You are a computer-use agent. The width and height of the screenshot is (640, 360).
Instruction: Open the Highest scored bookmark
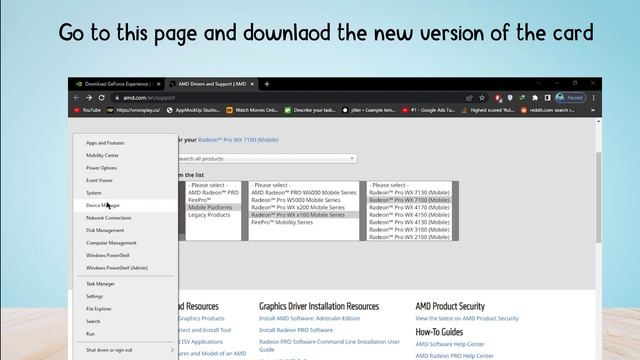point(488,110)
